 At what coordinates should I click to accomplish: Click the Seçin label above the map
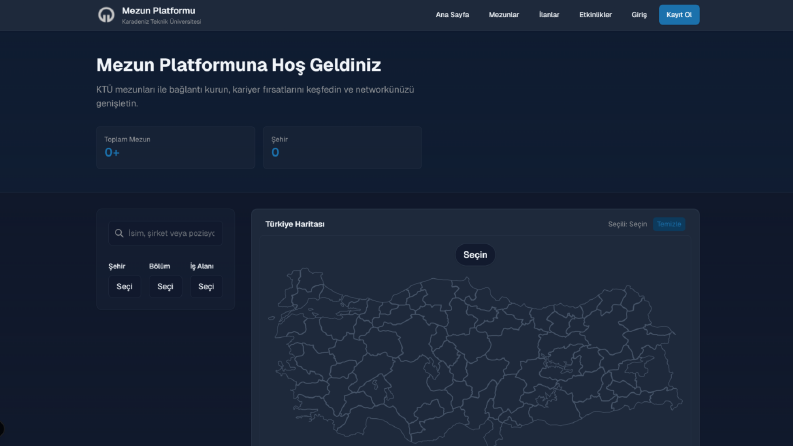click(475, 255)
